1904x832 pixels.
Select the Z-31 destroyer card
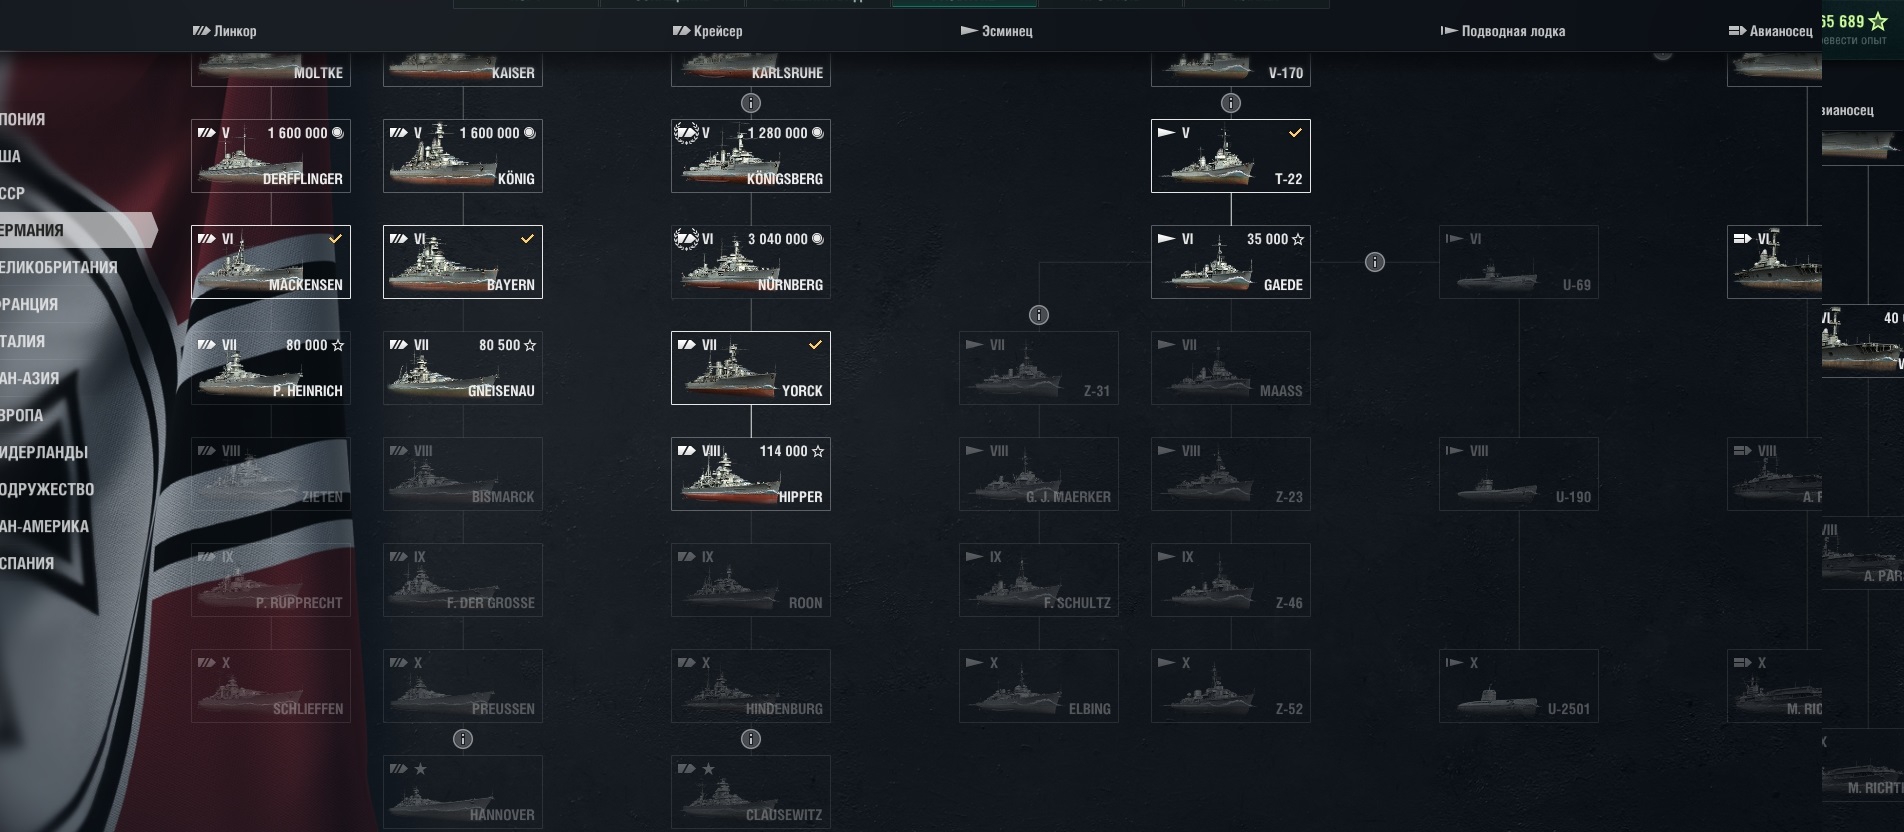[1039, 368]
